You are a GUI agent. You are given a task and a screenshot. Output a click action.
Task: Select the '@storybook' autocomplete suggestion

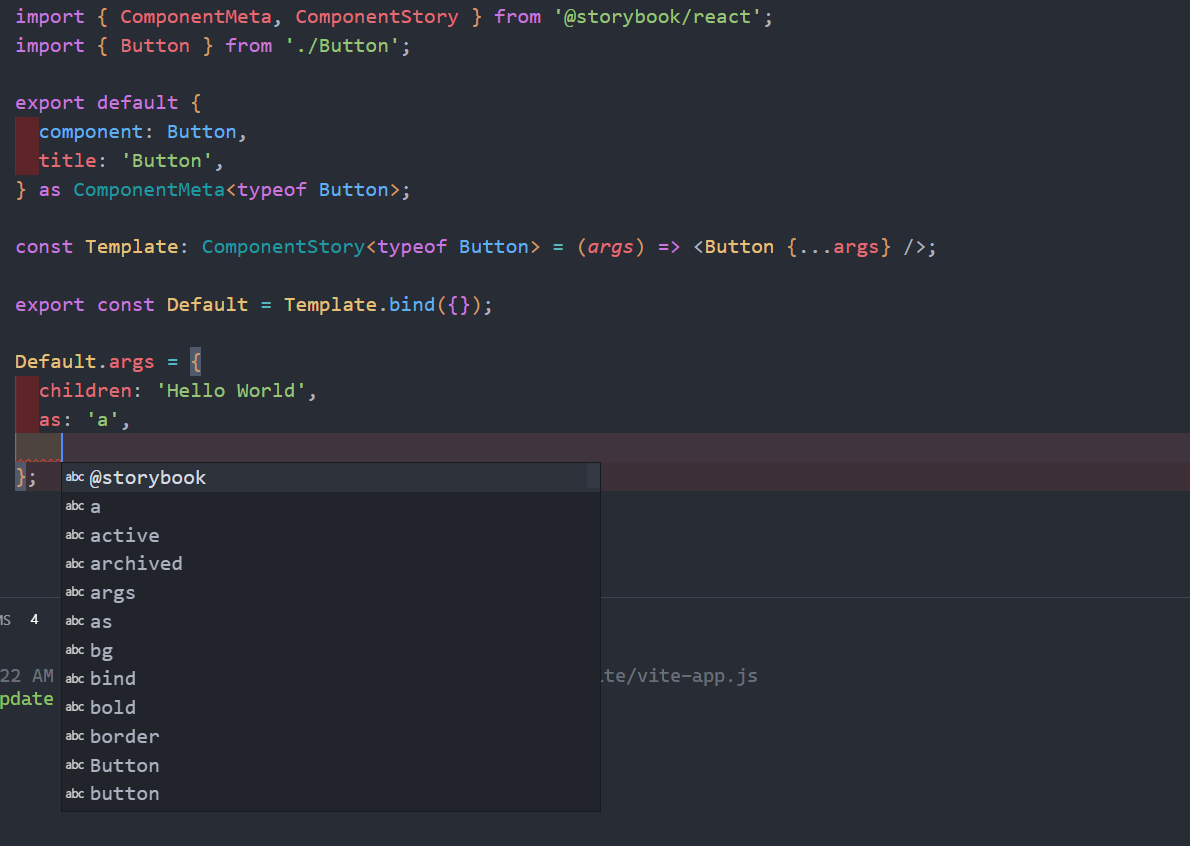(330, 477)
